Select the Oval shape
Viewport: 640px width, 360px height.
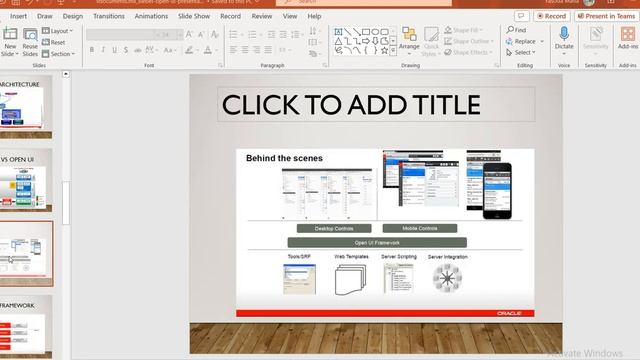[375, 32]
